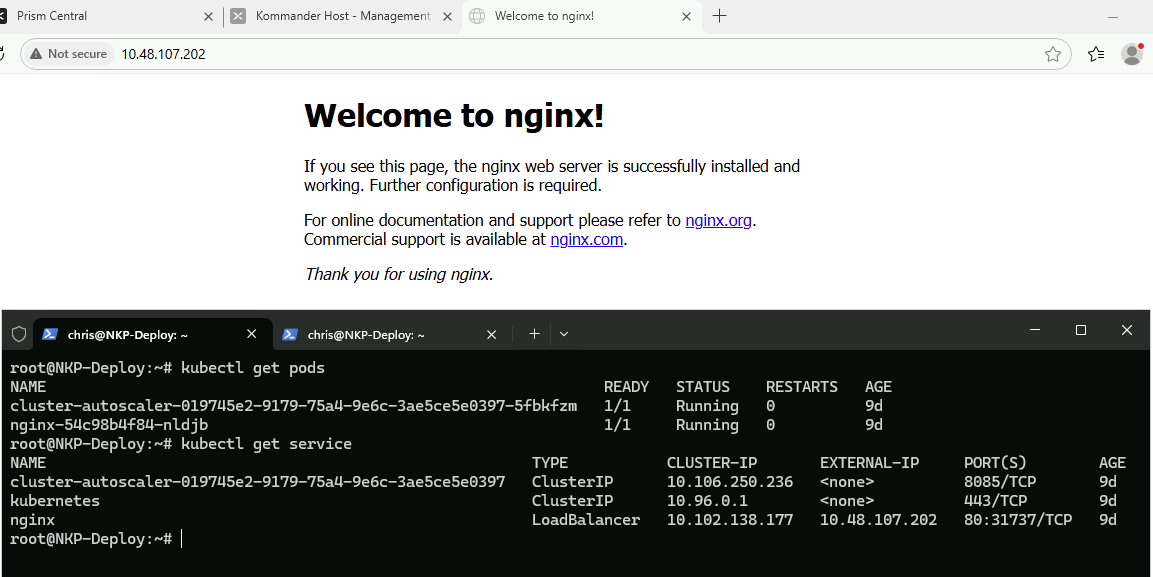Viewport: 1153px width, 577px height.
Task: Click cluster IP 10.102.138.177
Action: click(x=730, y=520)
